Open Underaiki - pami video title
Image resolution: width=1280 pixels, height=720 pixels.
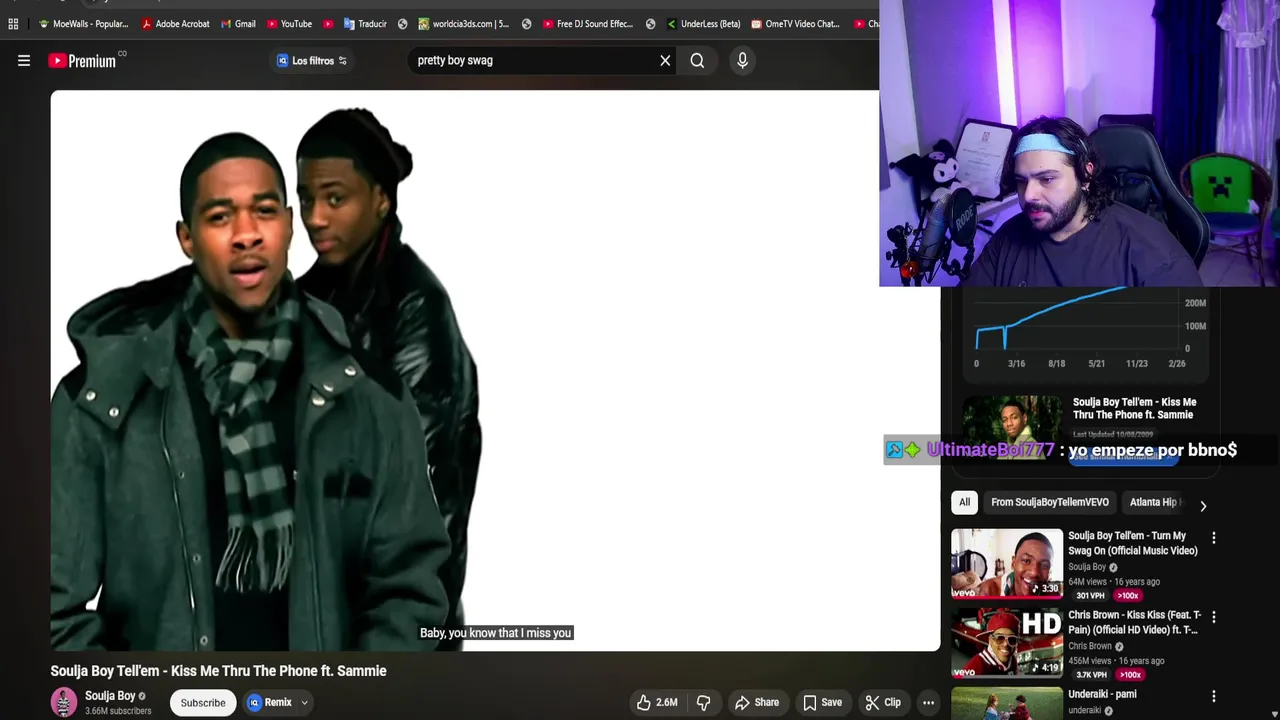pyautogui.click(x=1102, y=694)
